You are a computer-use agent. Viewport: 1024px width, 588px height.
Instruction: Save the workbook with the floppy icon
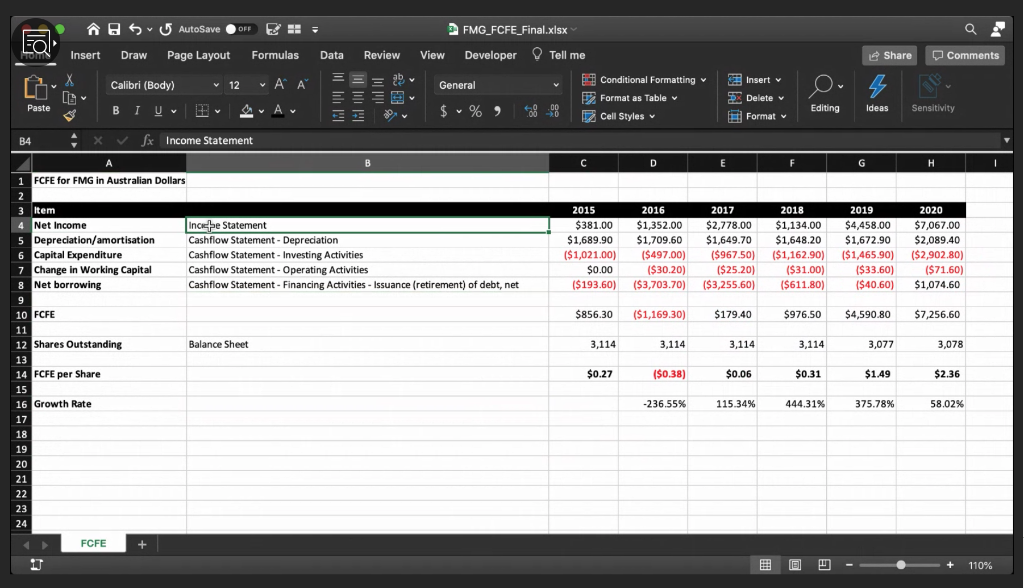pyautogui.click(x=114, y=29)
